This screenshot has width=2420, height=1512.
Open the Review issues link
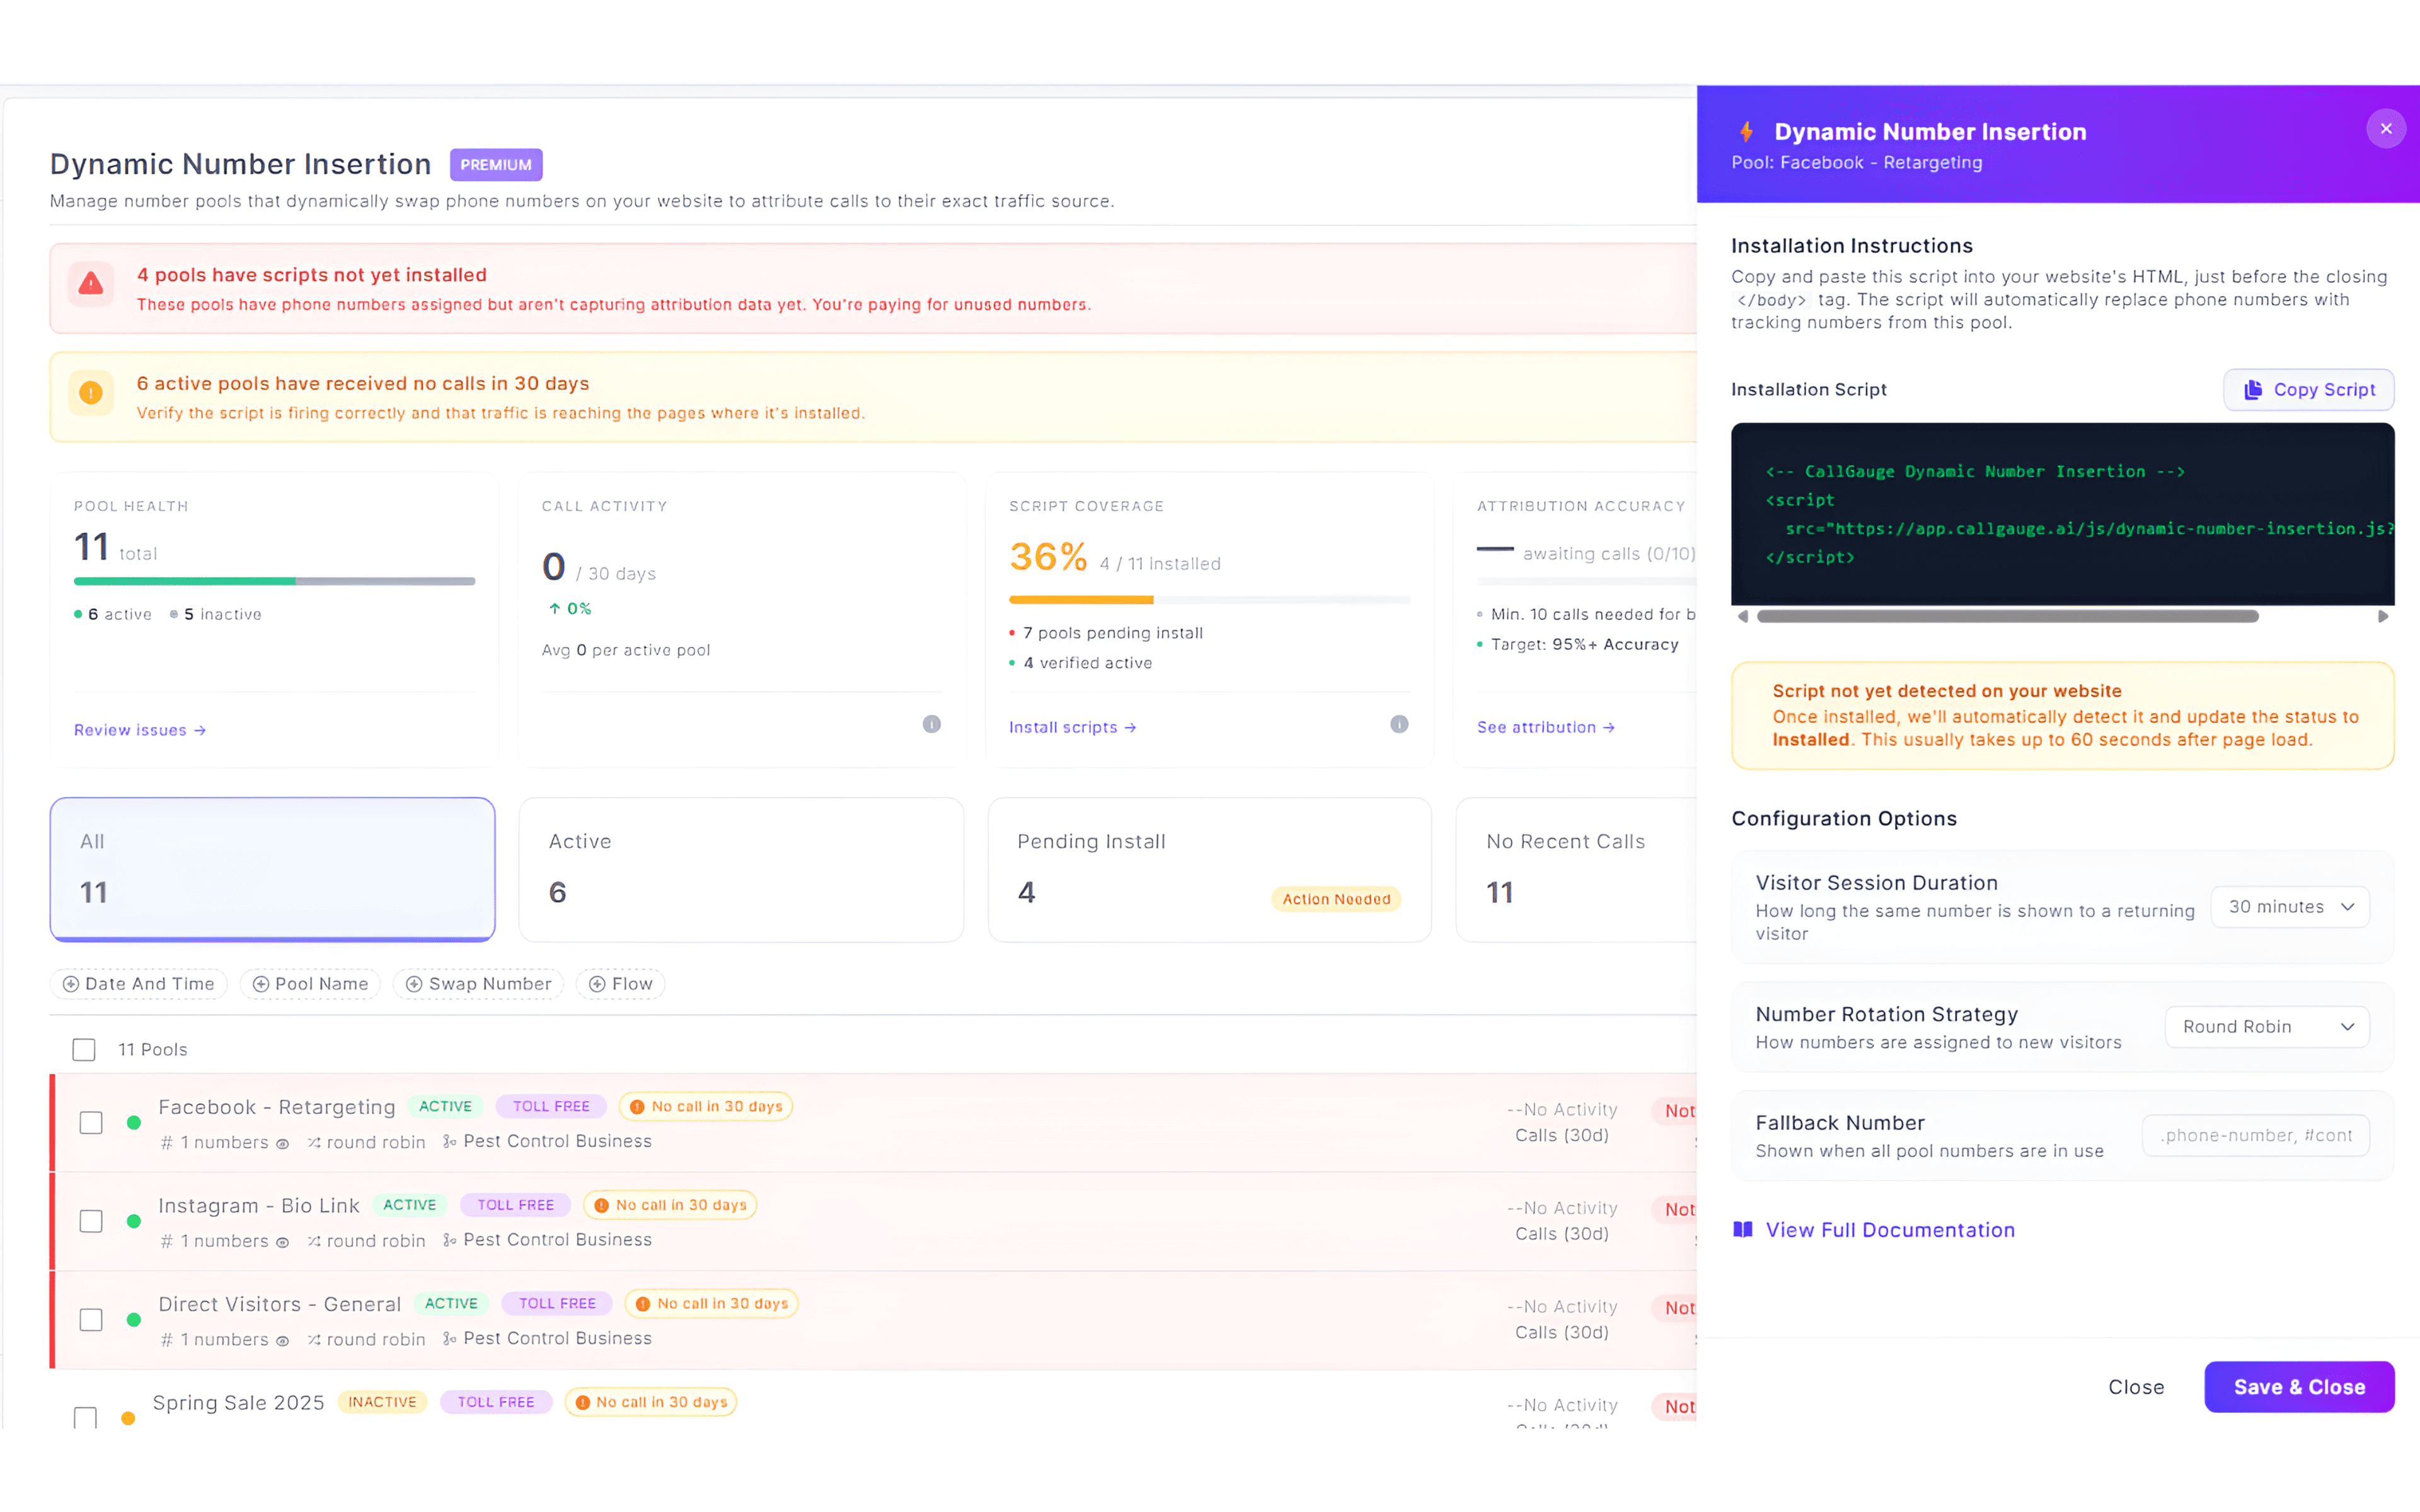[140, 730]
